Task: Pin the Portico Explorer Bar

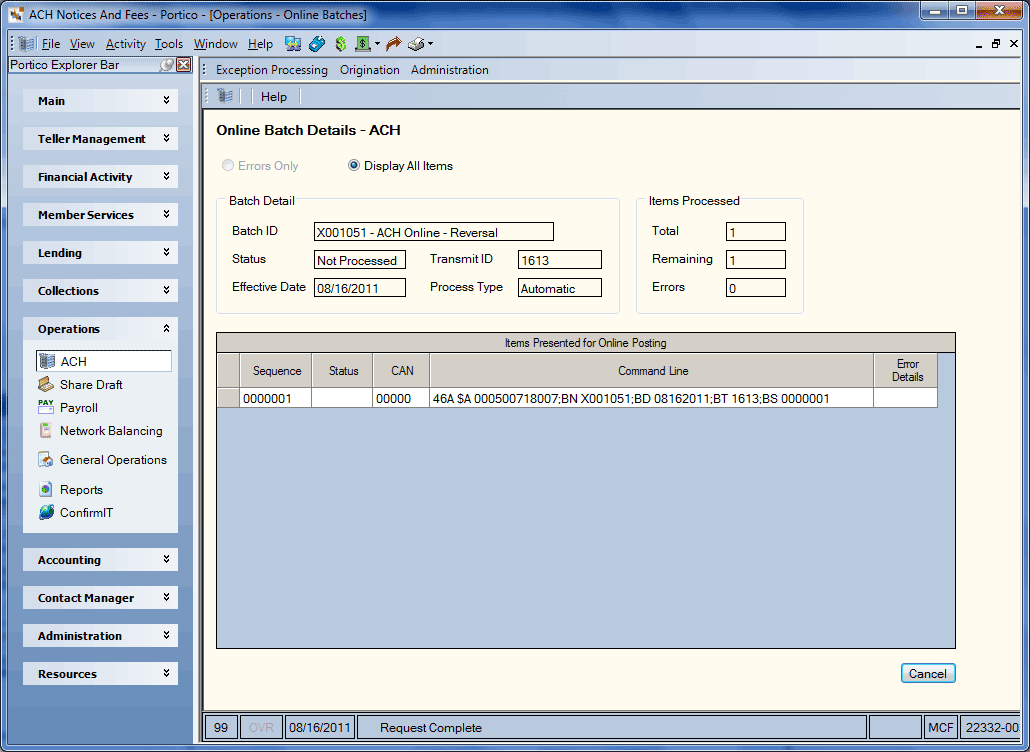Action: (x=167, y=64)
